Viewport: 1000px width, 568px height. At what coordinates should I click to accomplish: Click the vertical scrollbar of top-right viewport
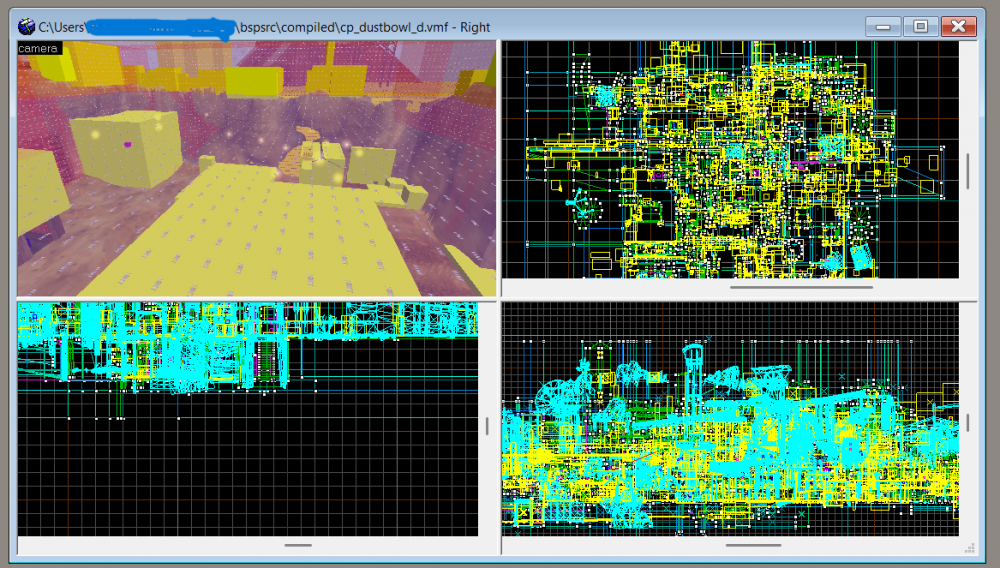tap(967, 170)
